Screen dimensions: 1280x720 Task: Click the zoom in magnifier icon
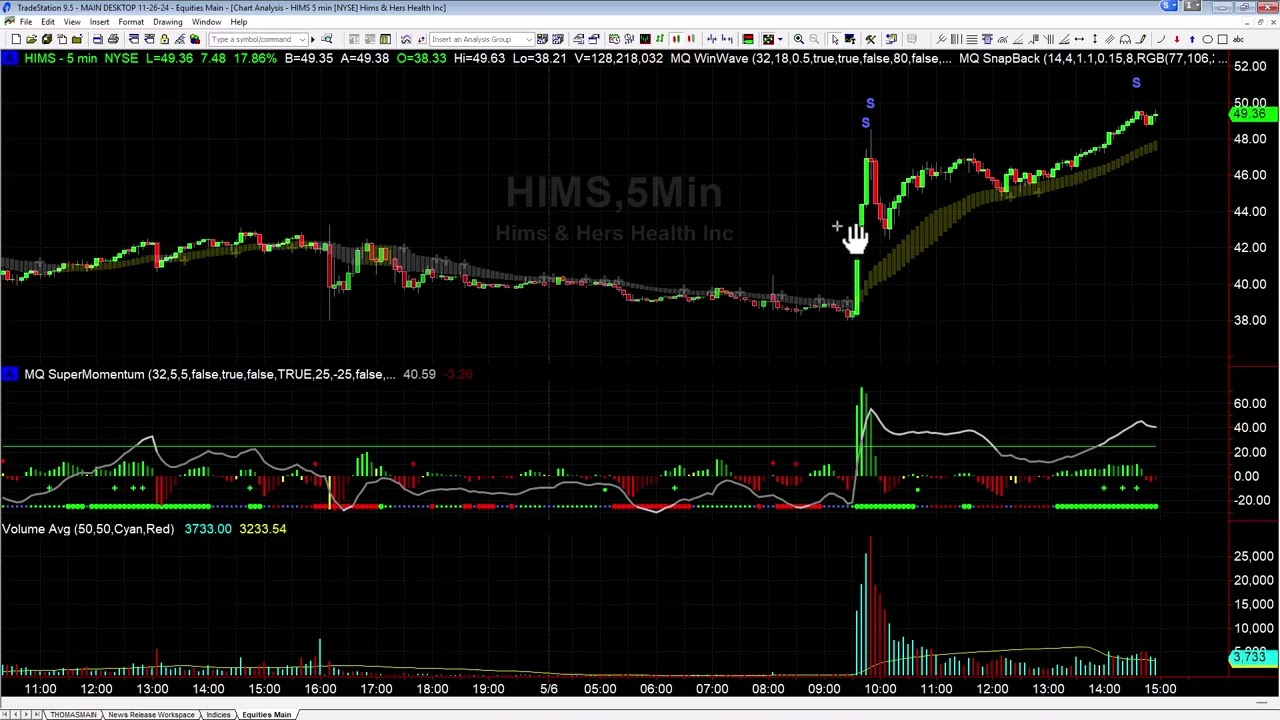click(x=799, y=39)
